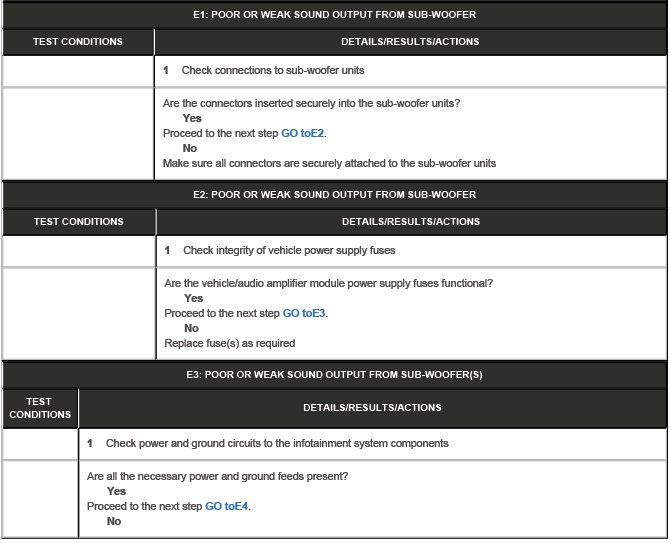
Task: Click question about amplifier module fuses functional
Action: [328, 283]
